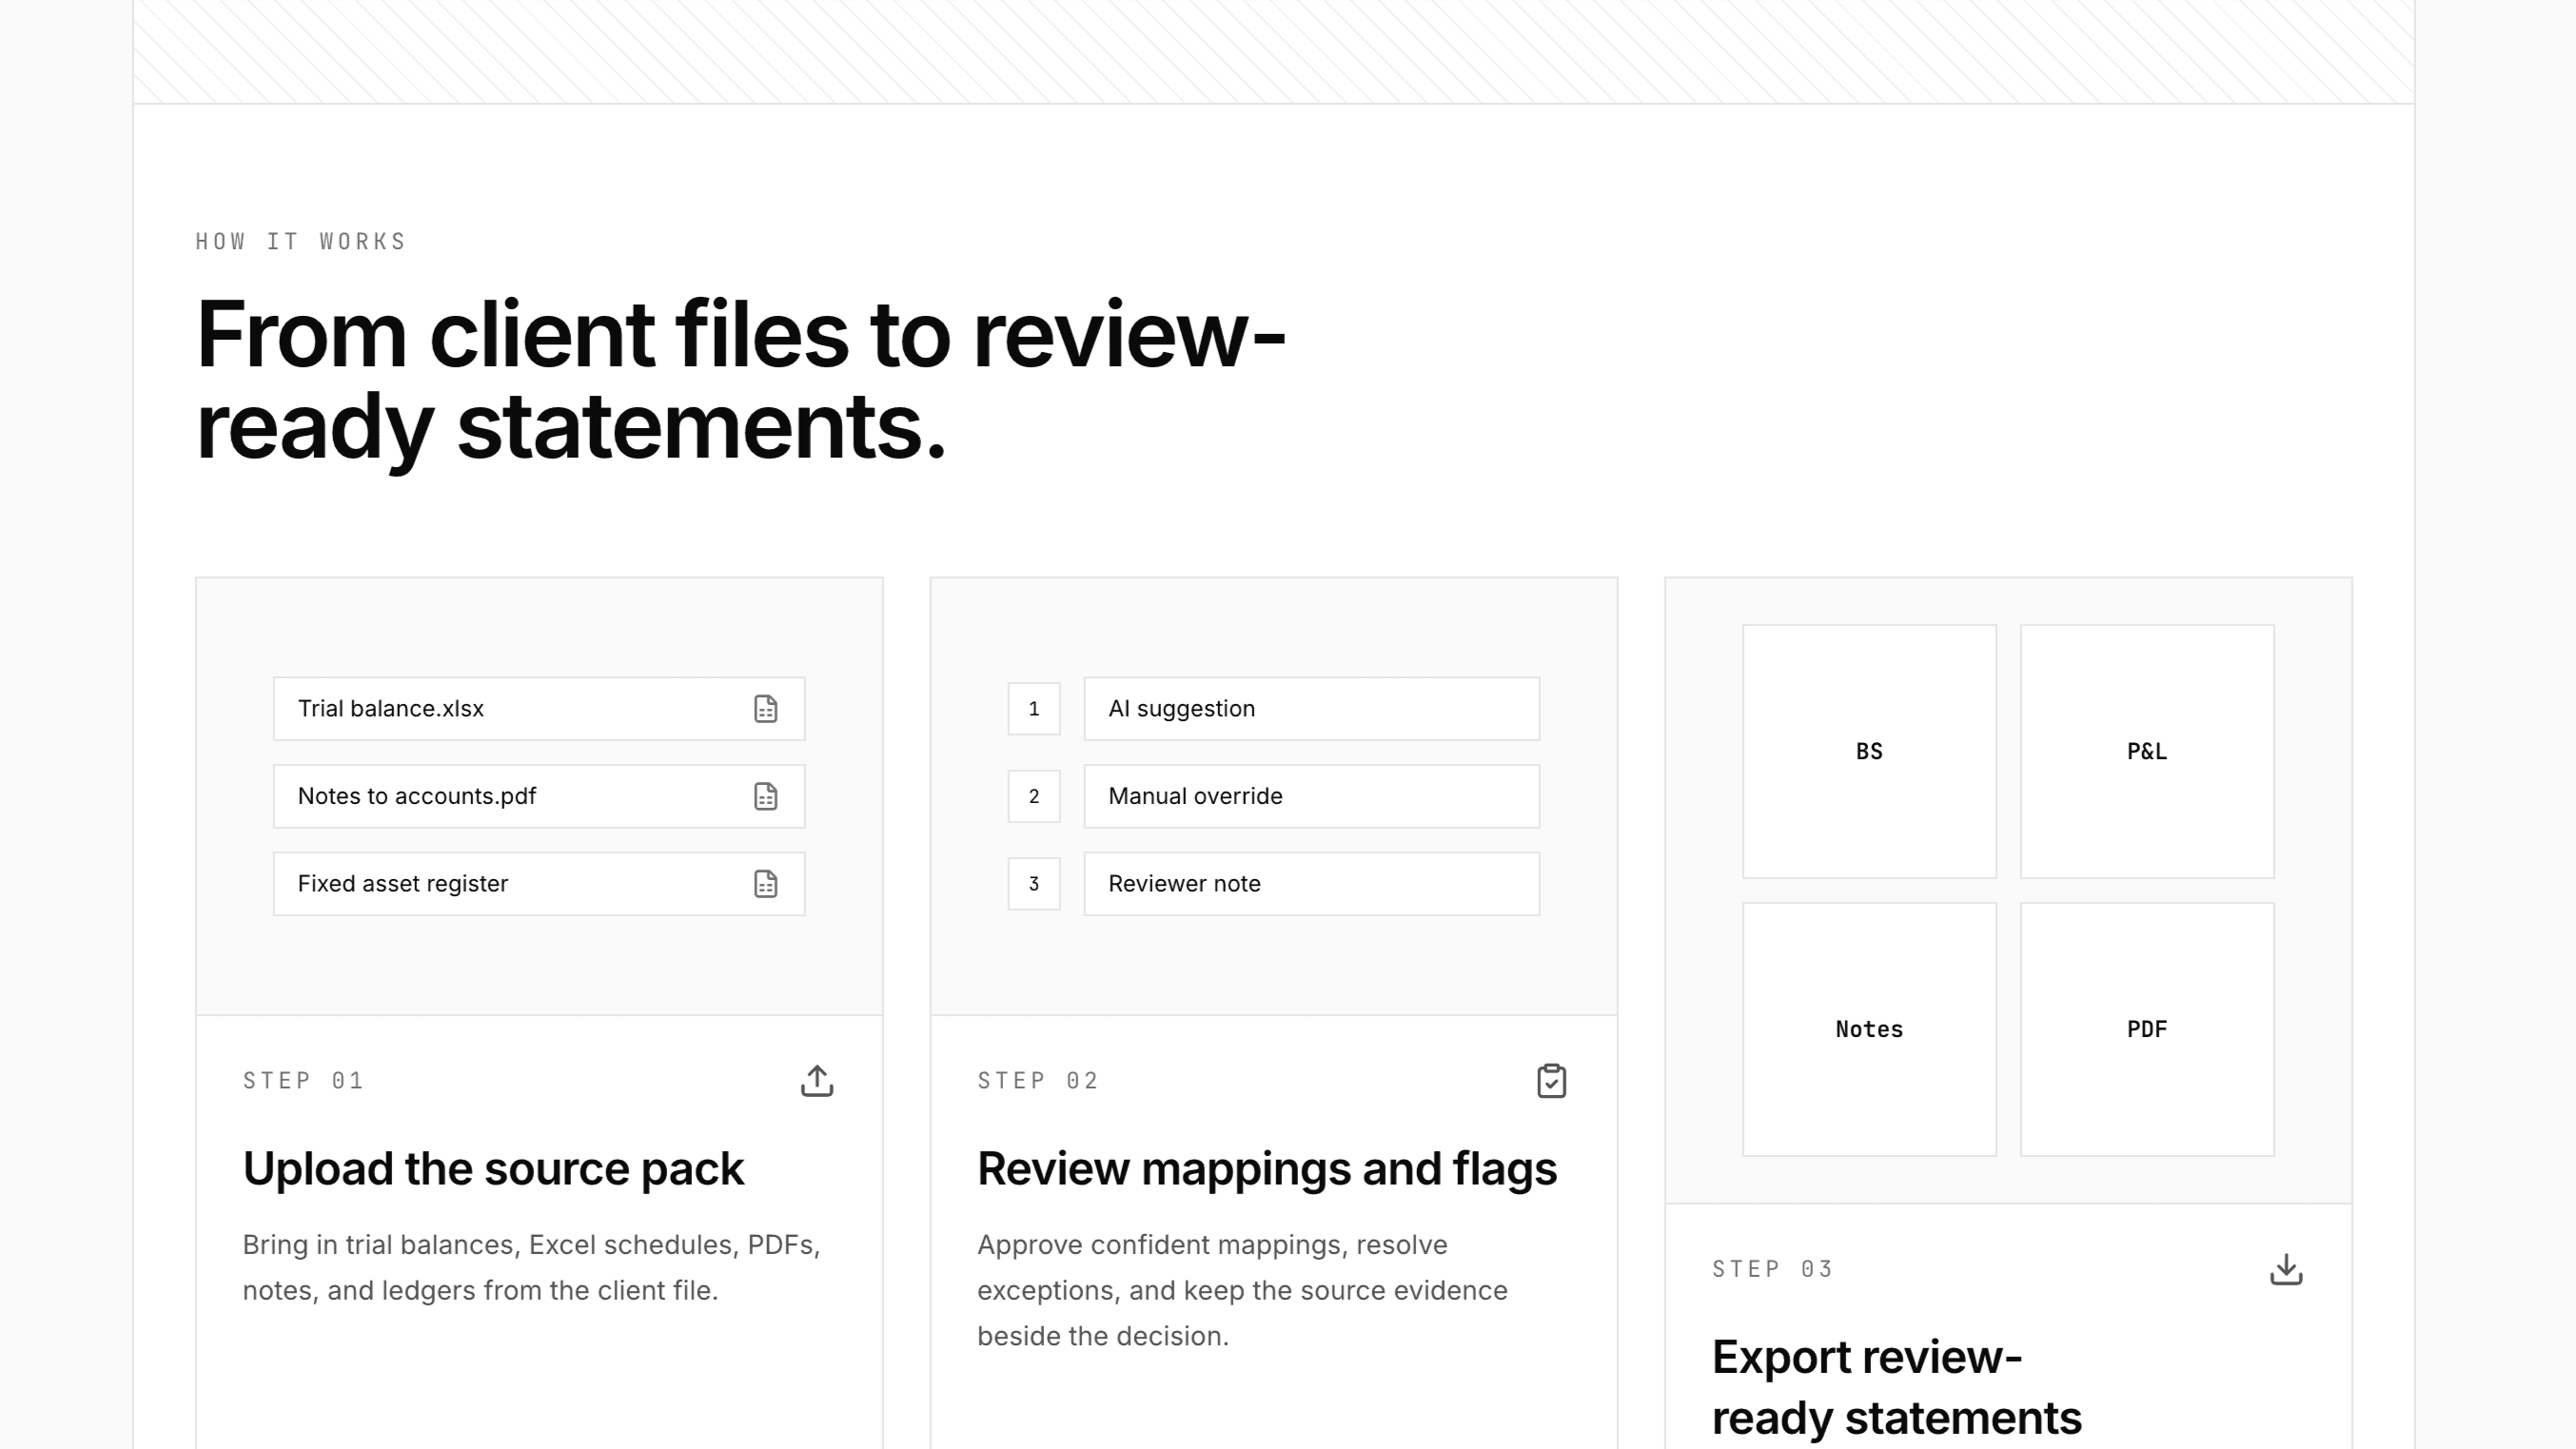2576x1449 pixels.
Task: Click the document icon on Notes to accounts.pdf
Action: click(765, 796)
